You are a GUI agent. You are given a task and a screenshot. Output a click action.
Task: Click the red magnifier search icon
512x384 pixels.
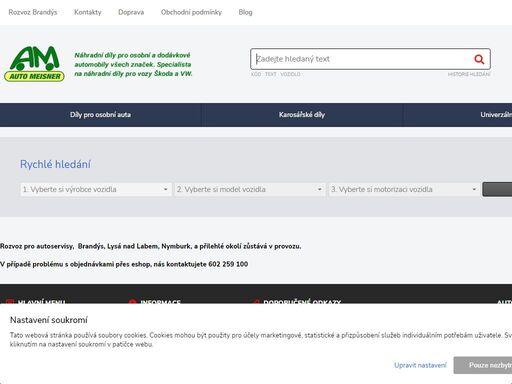479,59
